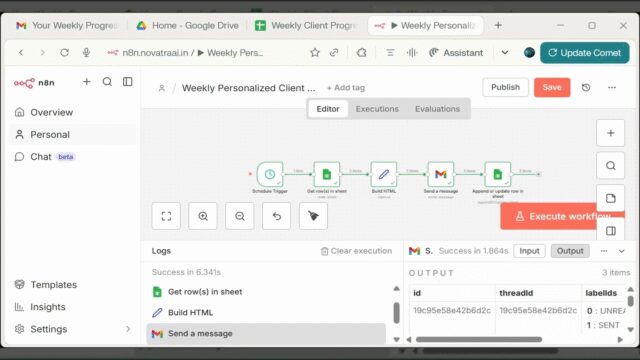Open the Get row(s) in sheet node
The image size is (640, 360).
(x=327, y=174)
